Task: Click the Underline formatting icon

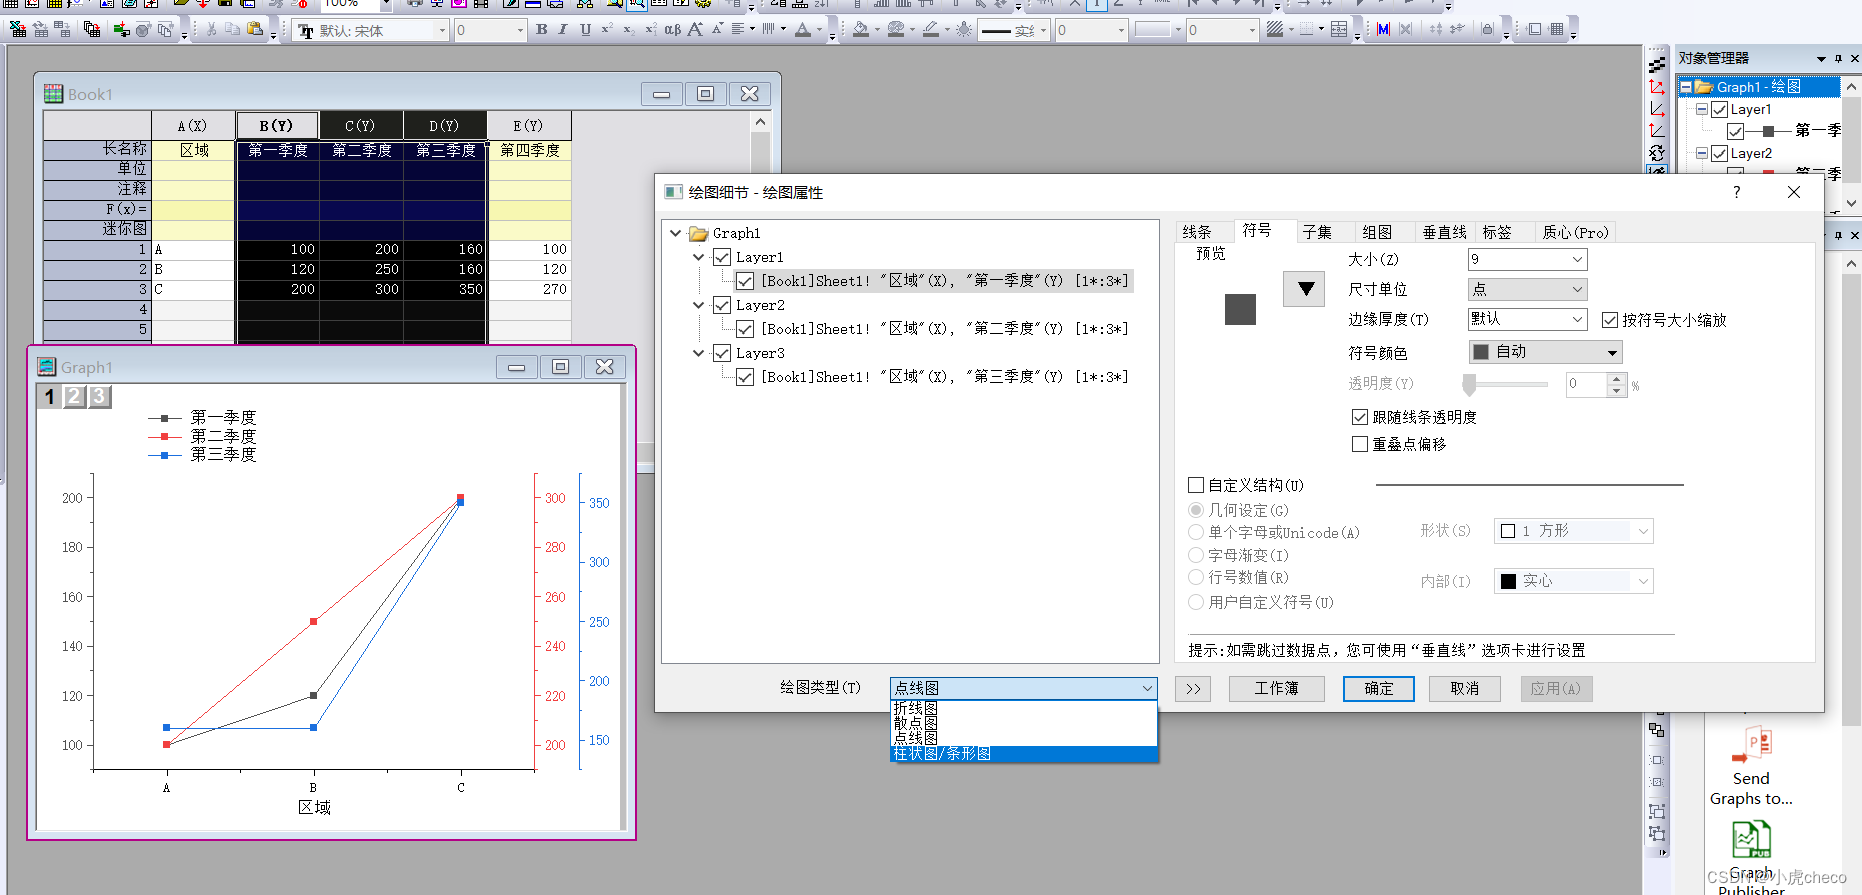Action: [x=585, y=30]
